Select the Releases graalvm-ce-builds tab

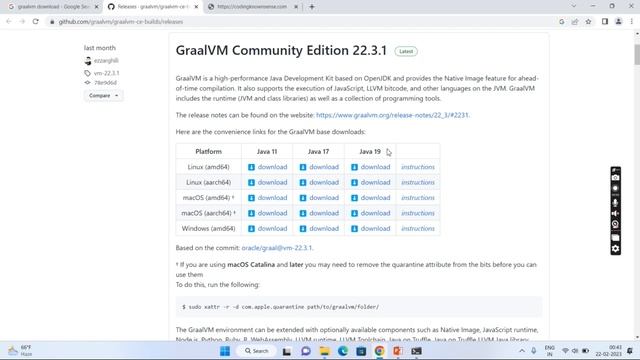tap(153, 7)
